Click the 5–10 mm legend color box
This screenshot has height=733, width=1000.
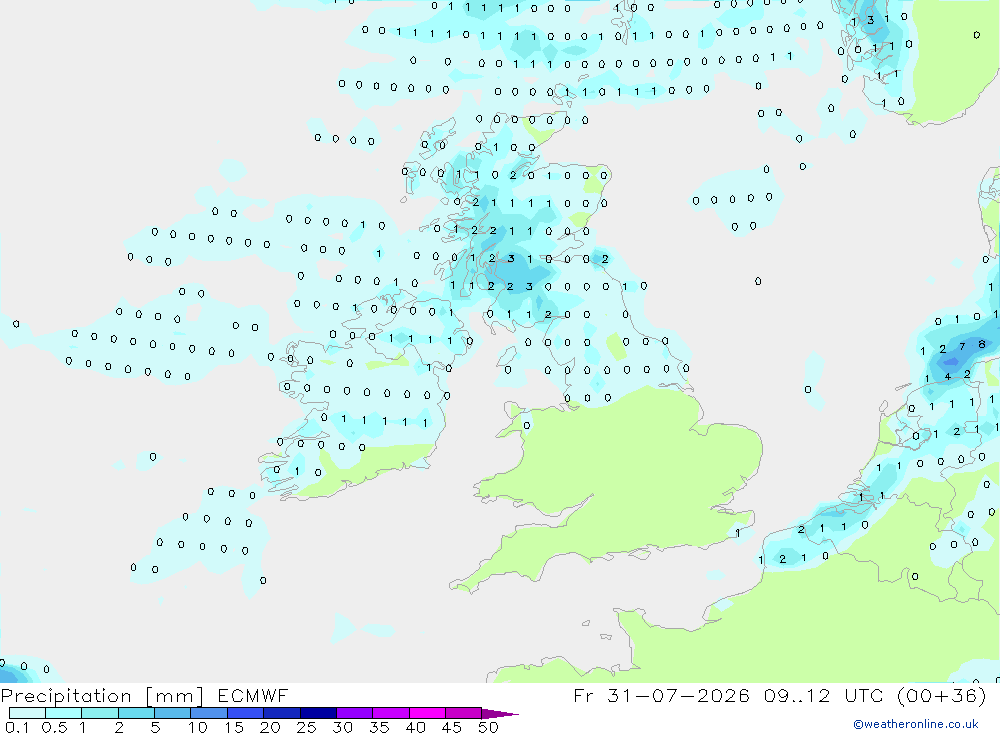click(172, 713)
